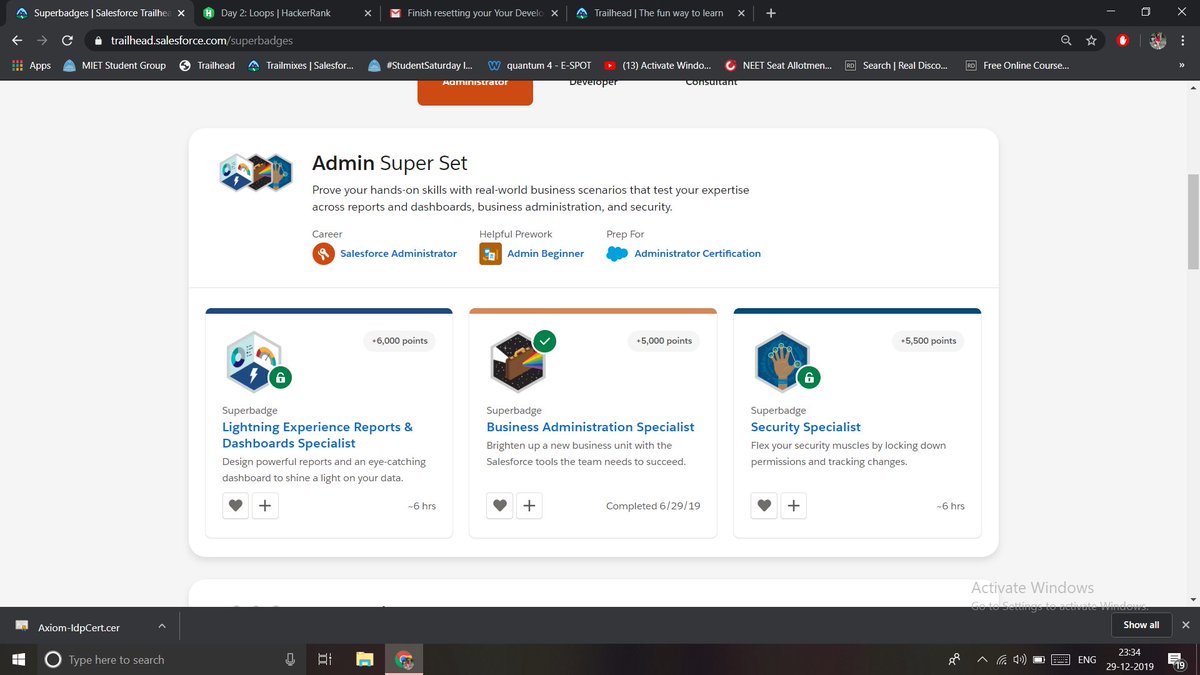Viewport: 1200px width, 675px height.
Task: Click the +5,500 points pill
Action: coord(928,341)
